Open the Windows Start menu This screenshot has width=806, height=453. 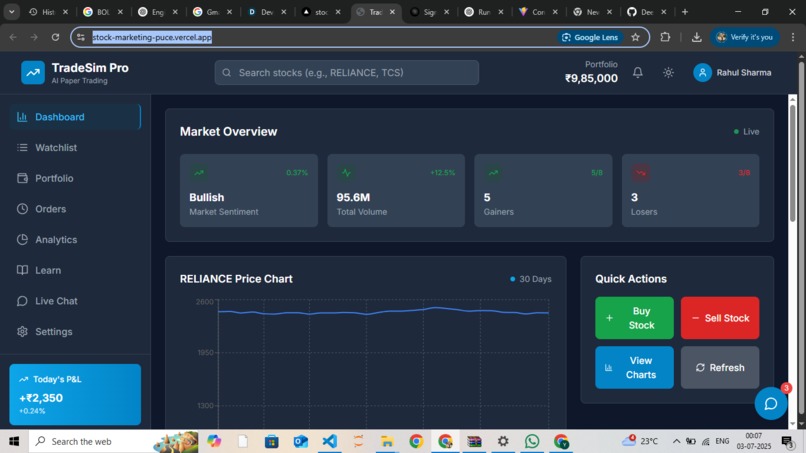[x=14, y=441]
